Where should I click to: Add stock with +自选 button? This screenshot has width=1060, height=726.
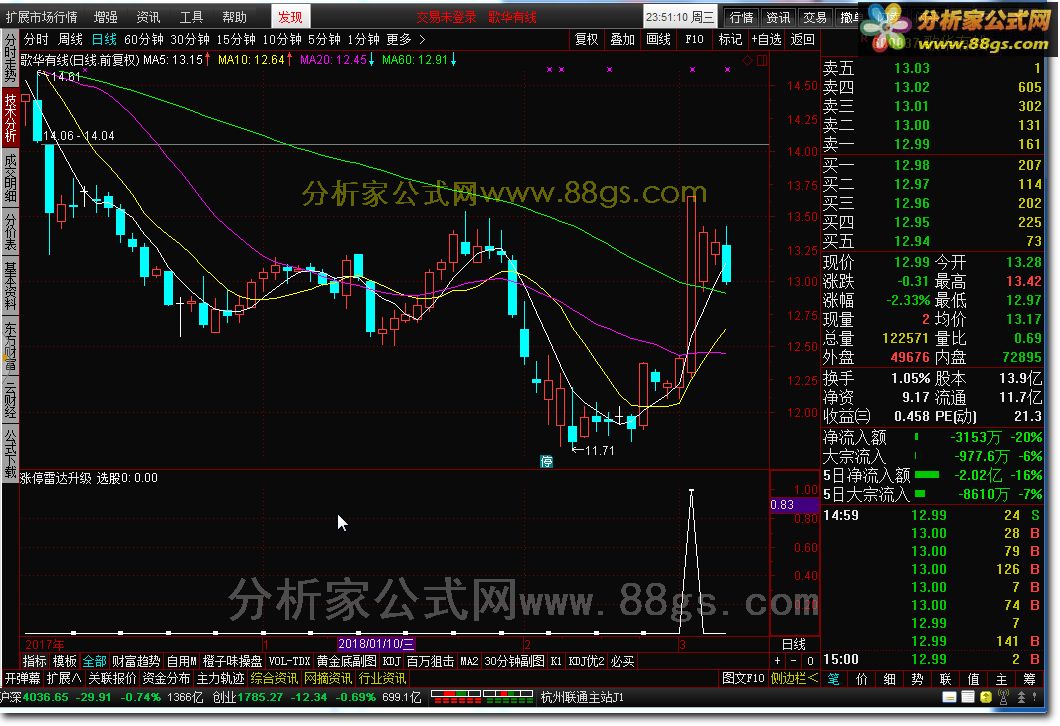pyautogui.click(x=767, y=40)
